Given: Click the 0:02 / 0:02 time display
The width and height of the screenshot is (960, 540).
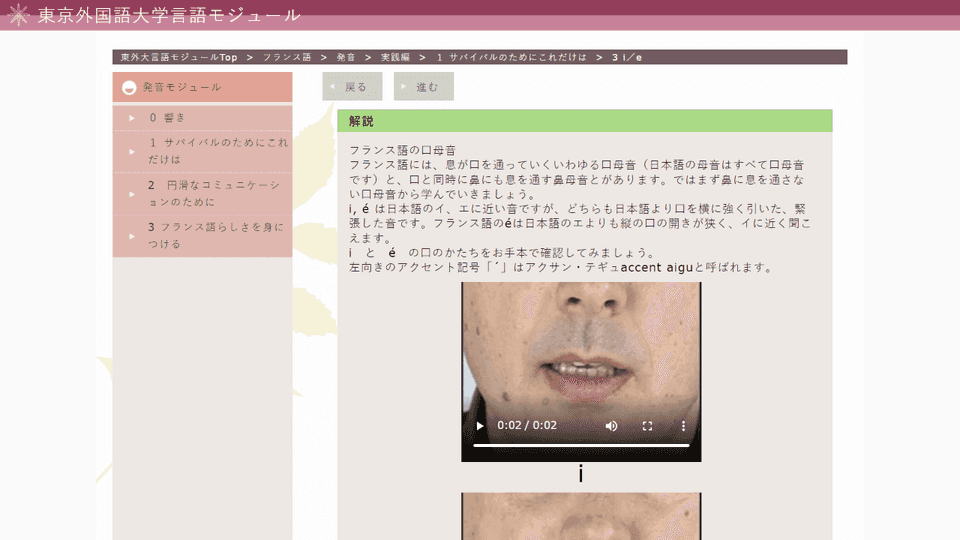Looking at the screenshot, I should [x=527, y=426].
